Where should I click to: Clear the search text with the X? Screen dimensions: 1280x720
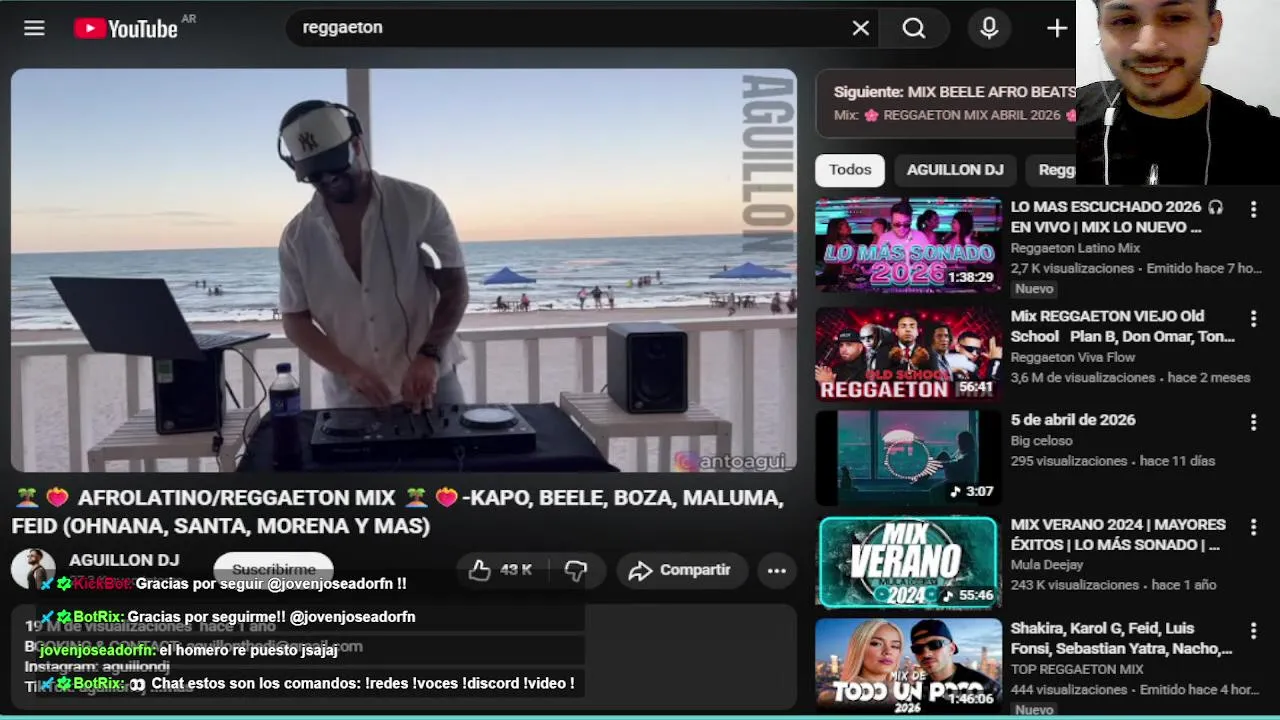pyautogui.click(x=861, y=28)
